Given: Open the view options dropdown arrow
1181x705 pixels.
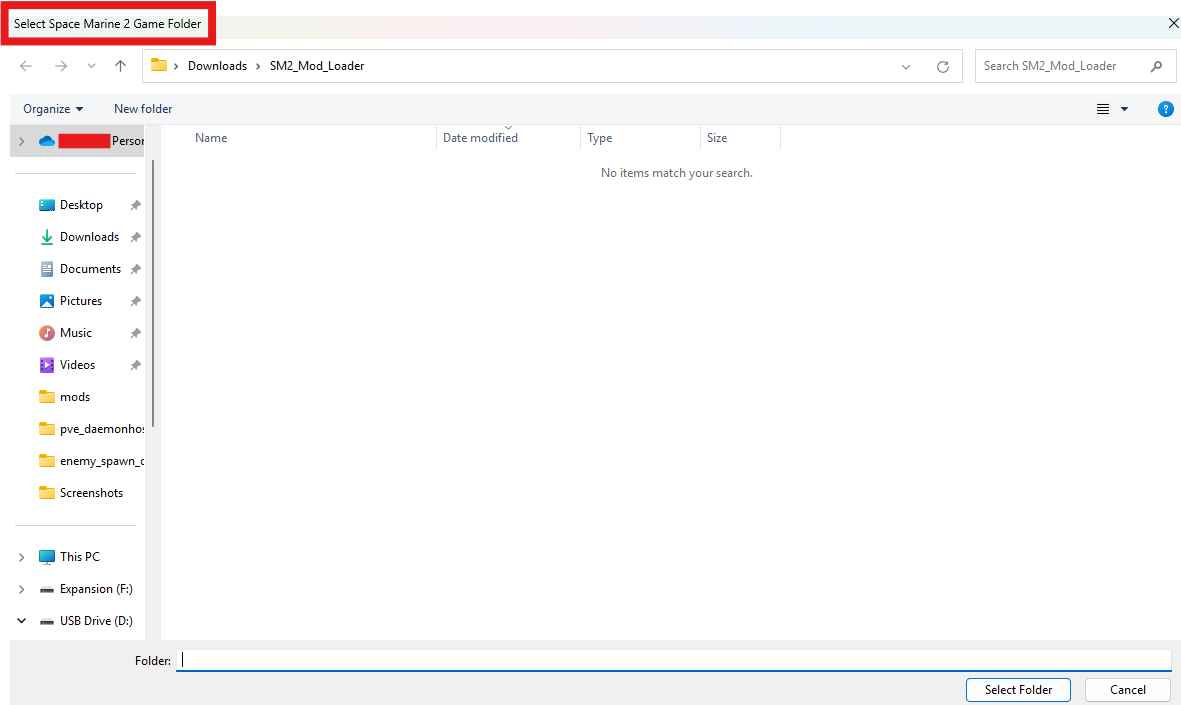Looking at the screenshot, I should [1125, 109].
